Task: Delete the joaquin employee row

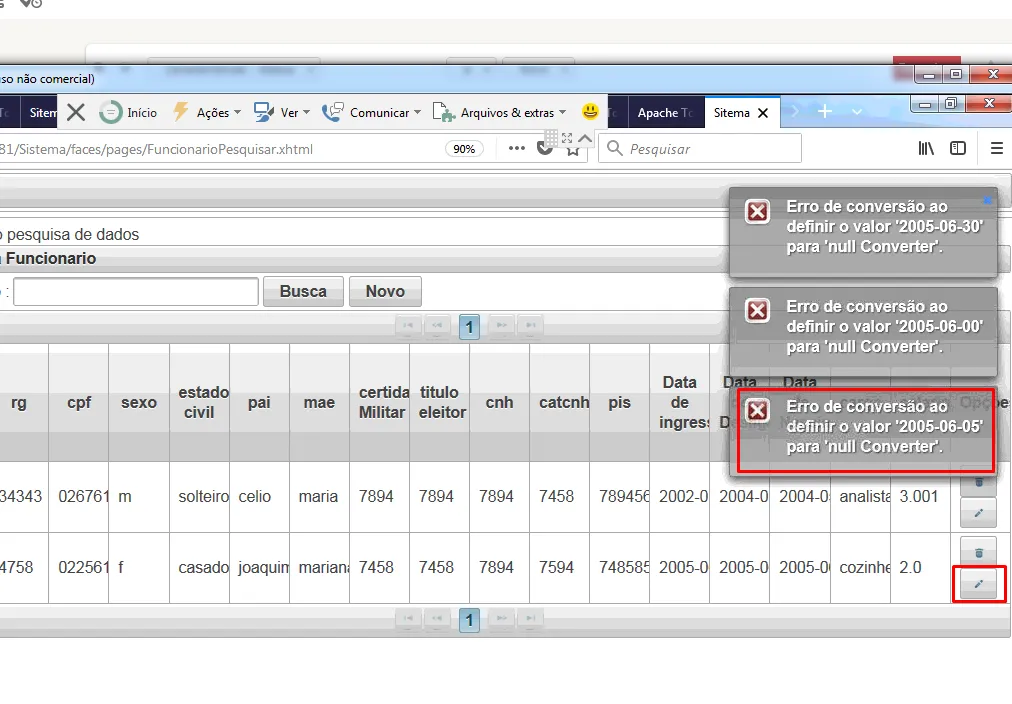Action: [978, 552]
